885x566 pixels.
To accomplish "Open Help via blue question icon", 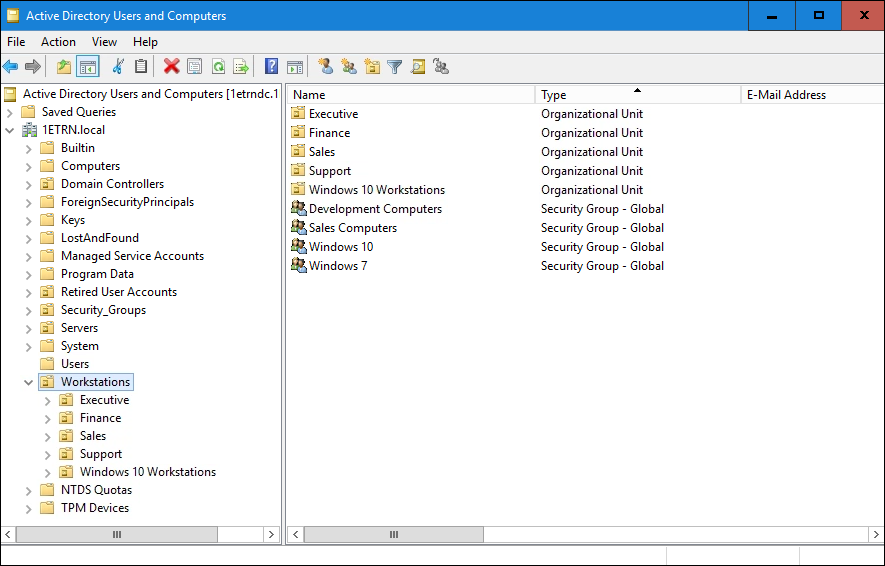I will (271, 67).
